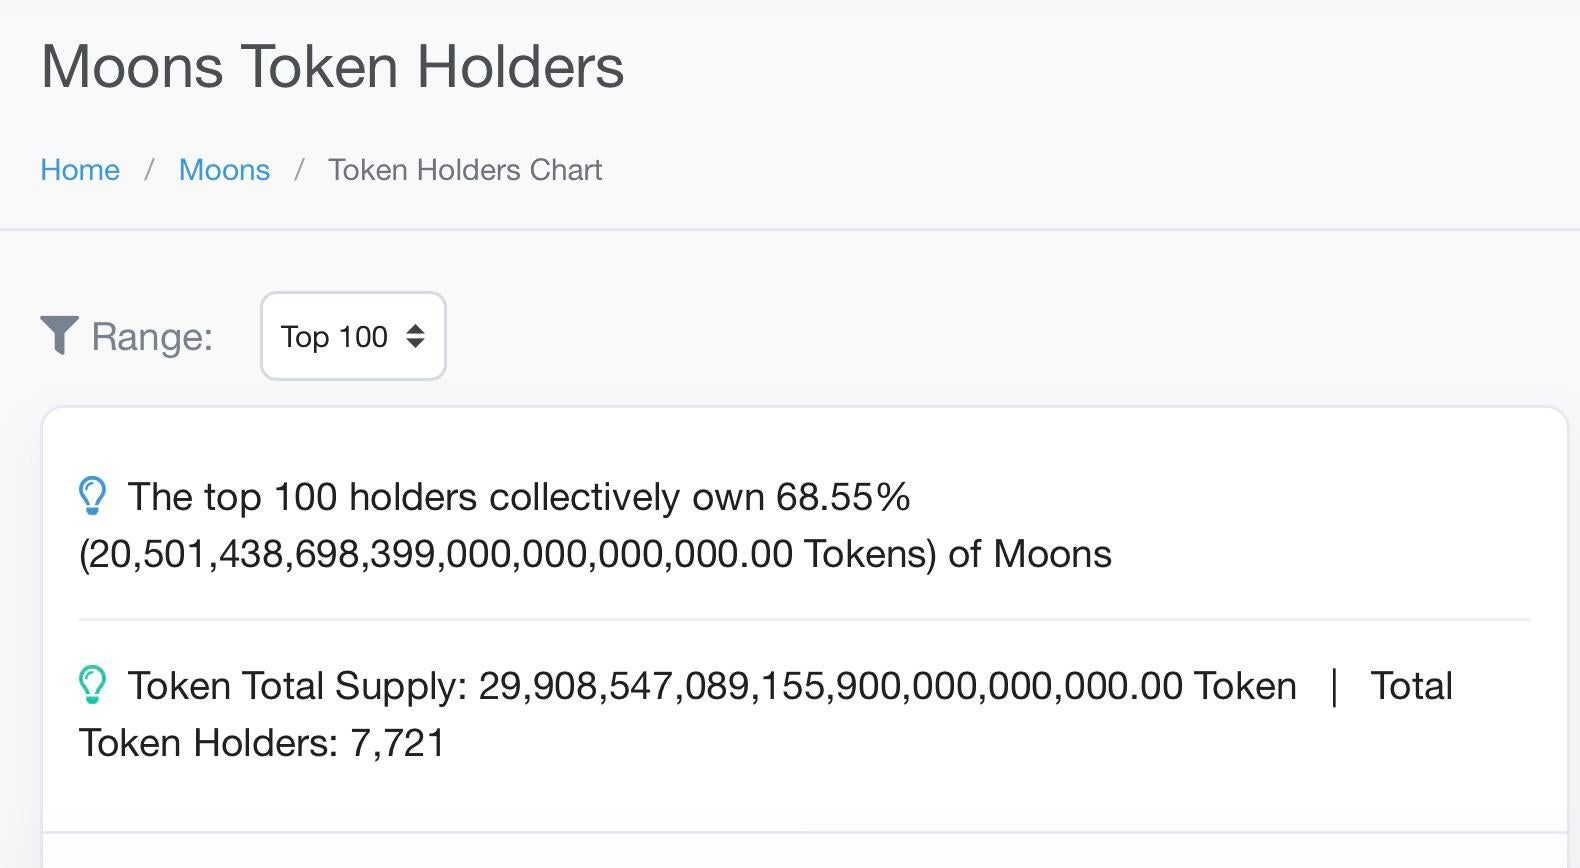This screenshot has width=1580, height=868.
Task: Click the blue lightbulb icon
Action: [x=92, y=496]
